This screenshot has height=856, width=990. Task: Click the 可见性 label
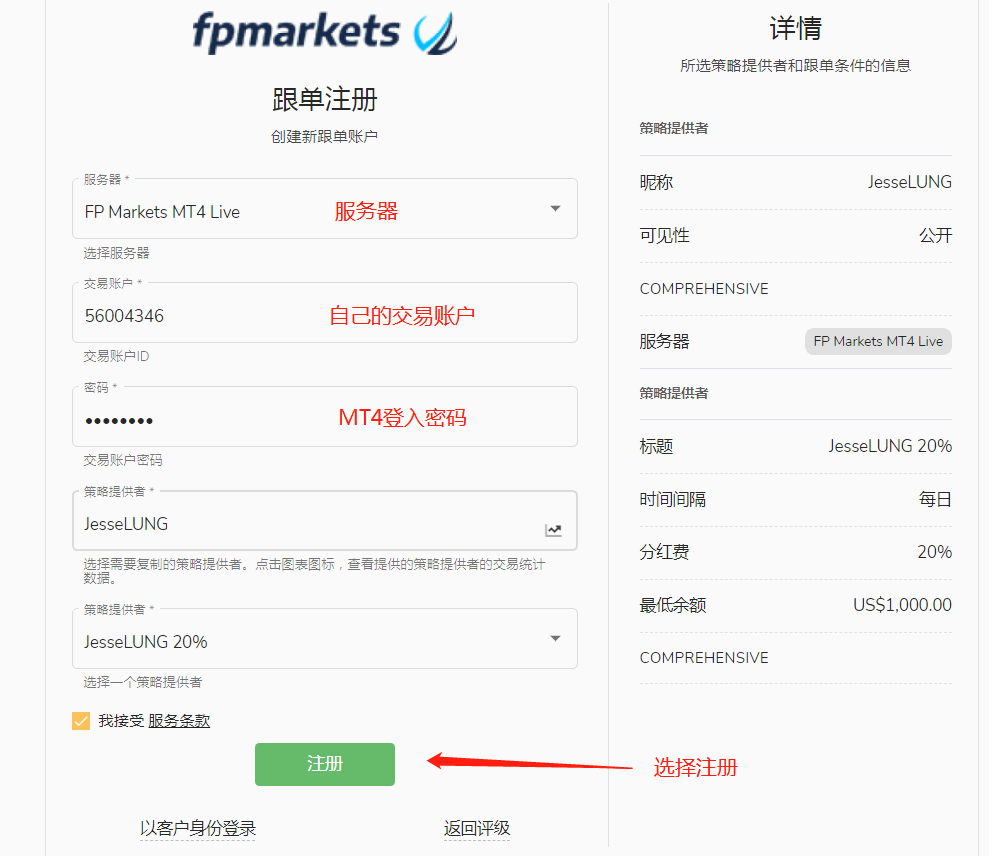(x=664, y=235)
